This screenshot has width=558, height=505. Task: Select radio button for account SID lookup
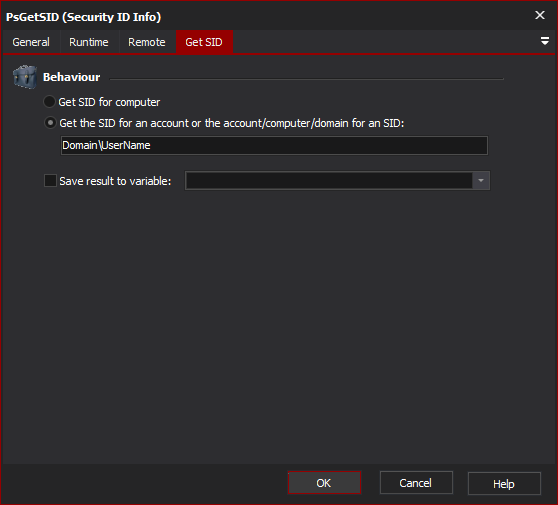tap(50, 123)
